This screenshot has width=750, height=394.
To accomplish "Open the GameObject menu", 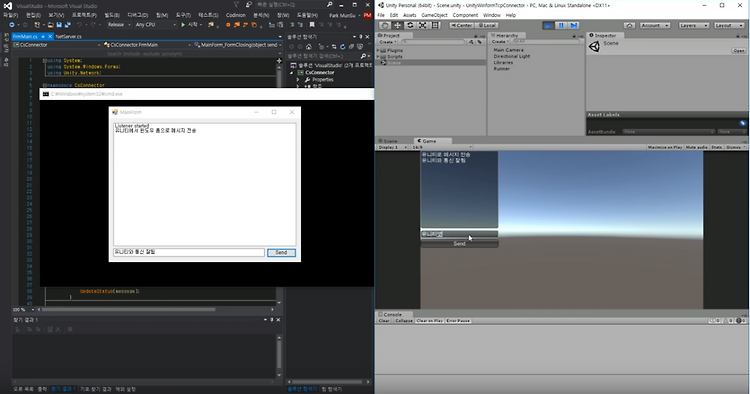I will [434, 15].
